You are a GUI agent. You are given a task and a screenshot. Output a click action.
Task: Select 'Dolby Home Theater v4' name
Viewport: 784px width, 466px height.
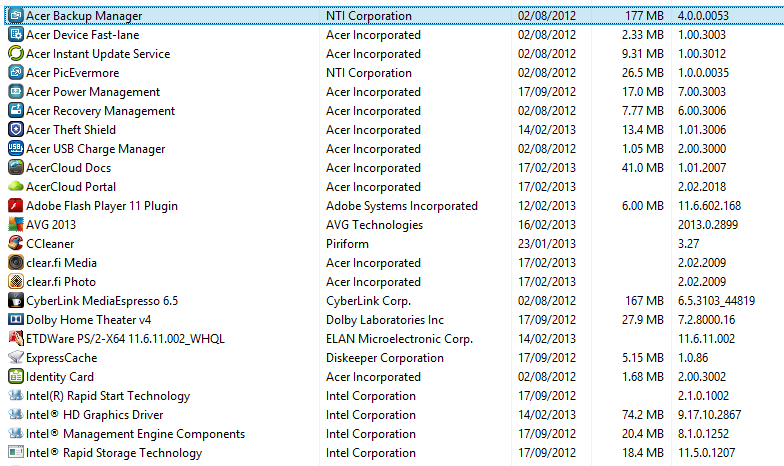pos(88,320)
